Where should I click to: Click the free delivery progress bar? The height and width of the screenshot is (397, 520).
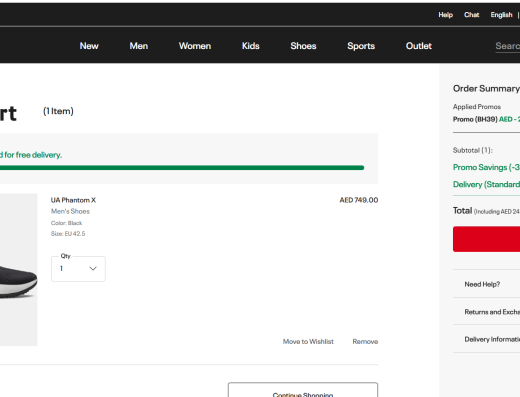coord(182,168)
